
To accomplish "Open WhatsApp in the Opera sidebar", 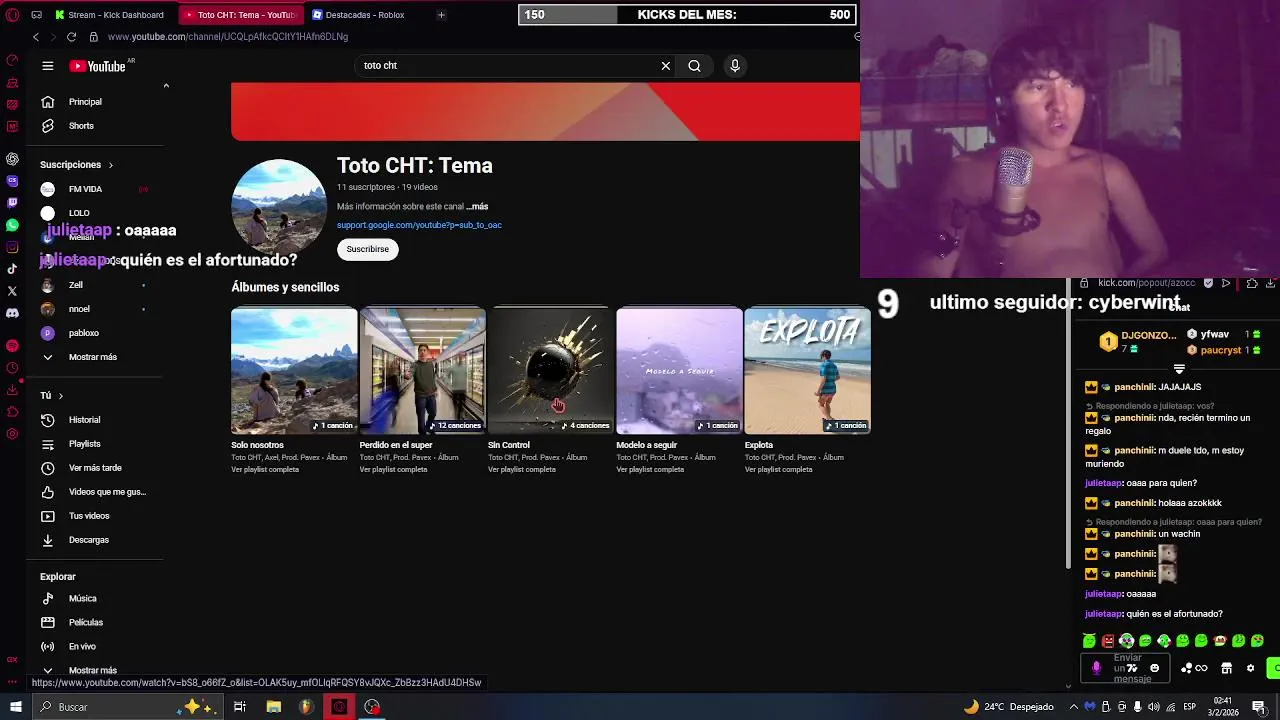I will tap(12, 225).
